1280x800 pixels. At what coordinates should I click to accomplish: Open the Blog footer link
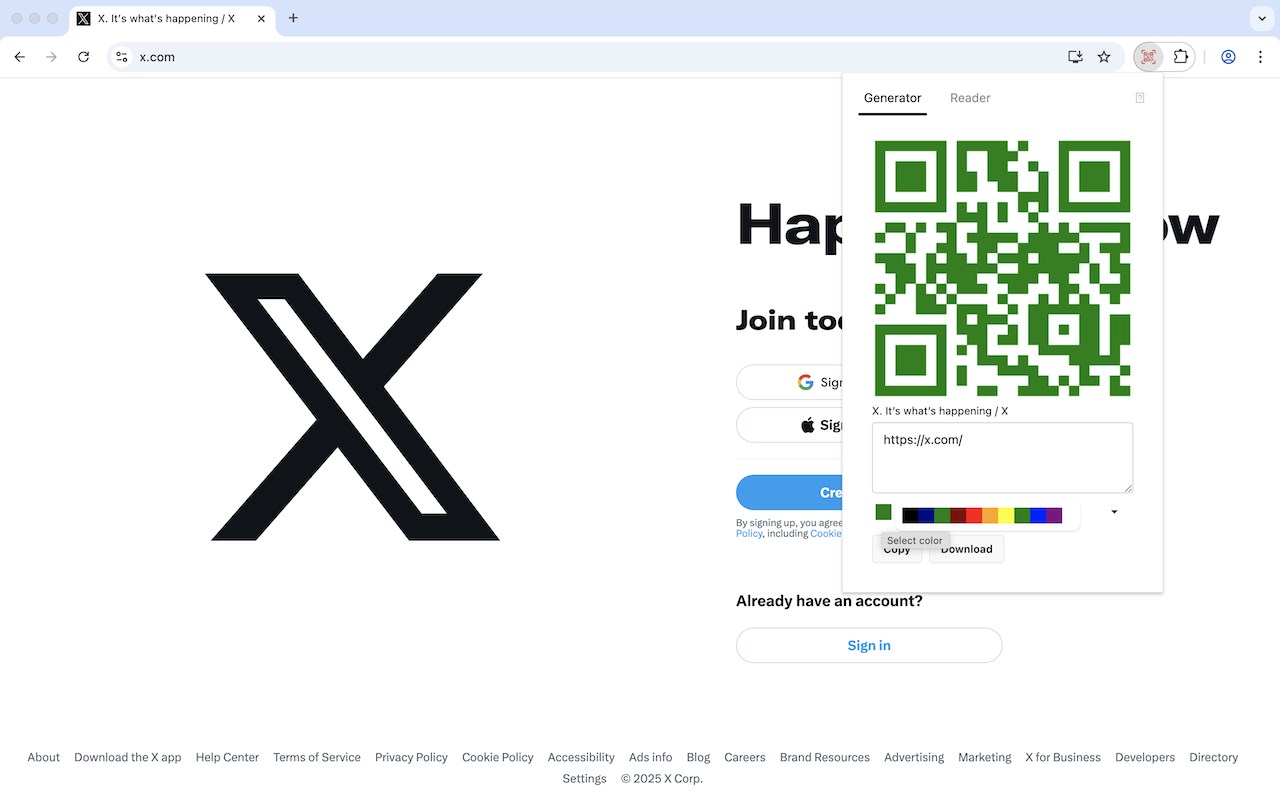698,757
